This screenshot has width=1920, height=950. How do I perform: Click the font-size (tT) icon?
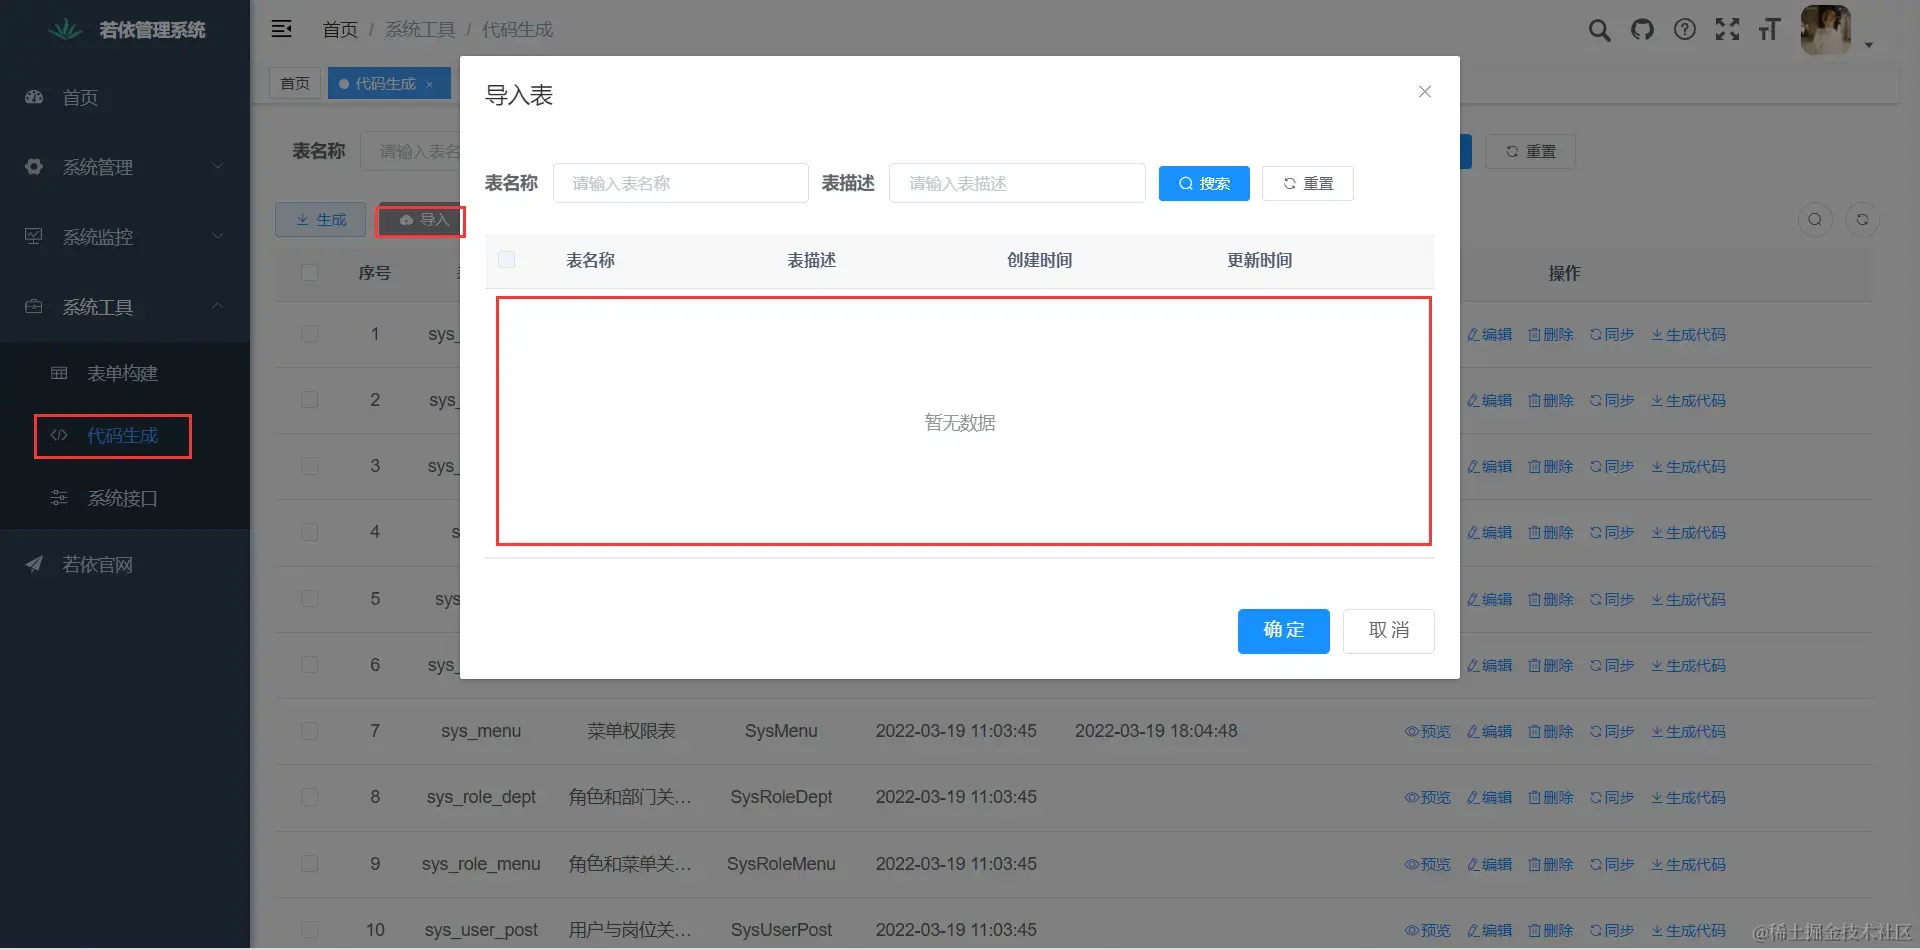[x=1769, y=30]
